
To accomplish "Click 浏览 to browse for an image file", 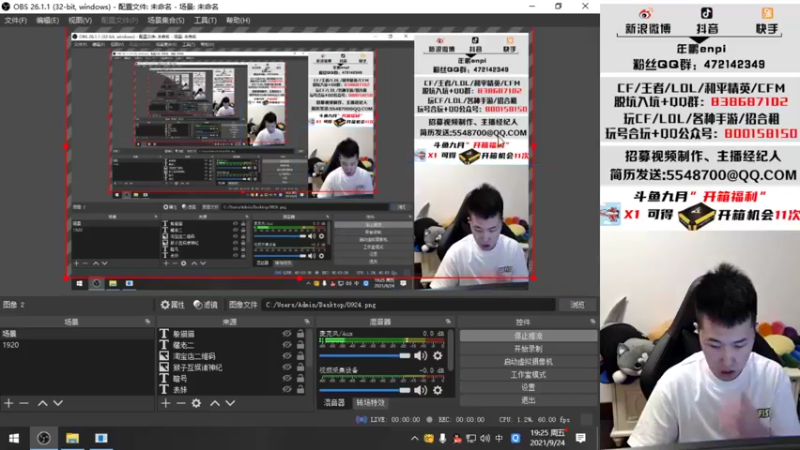I will 578,305.
